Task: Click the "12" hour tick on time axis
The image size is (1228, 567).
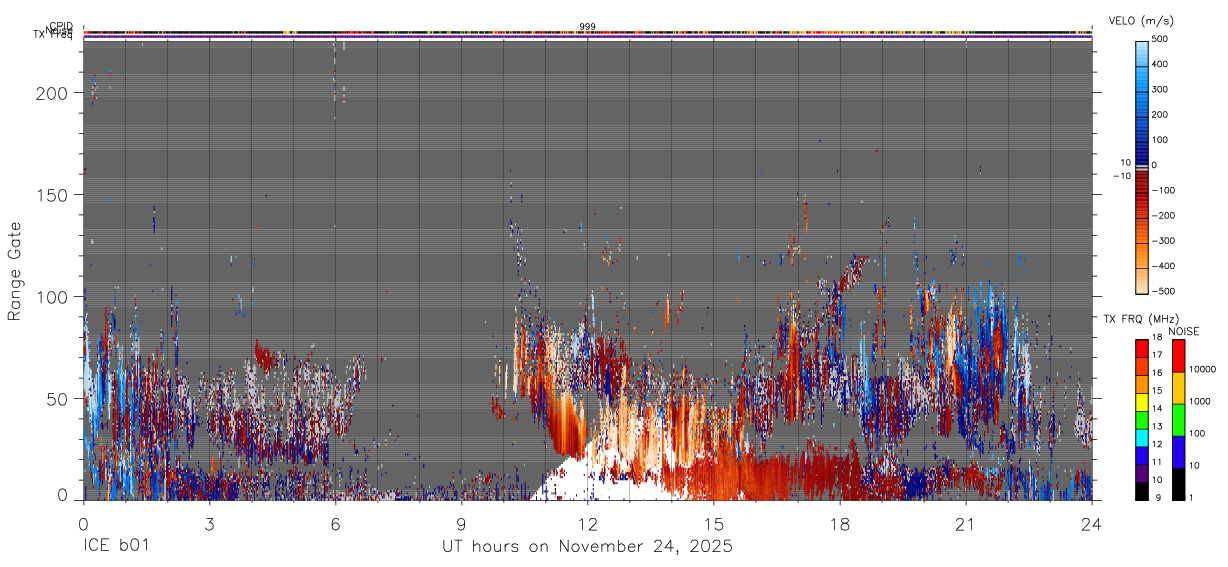Action: [588, 524]
